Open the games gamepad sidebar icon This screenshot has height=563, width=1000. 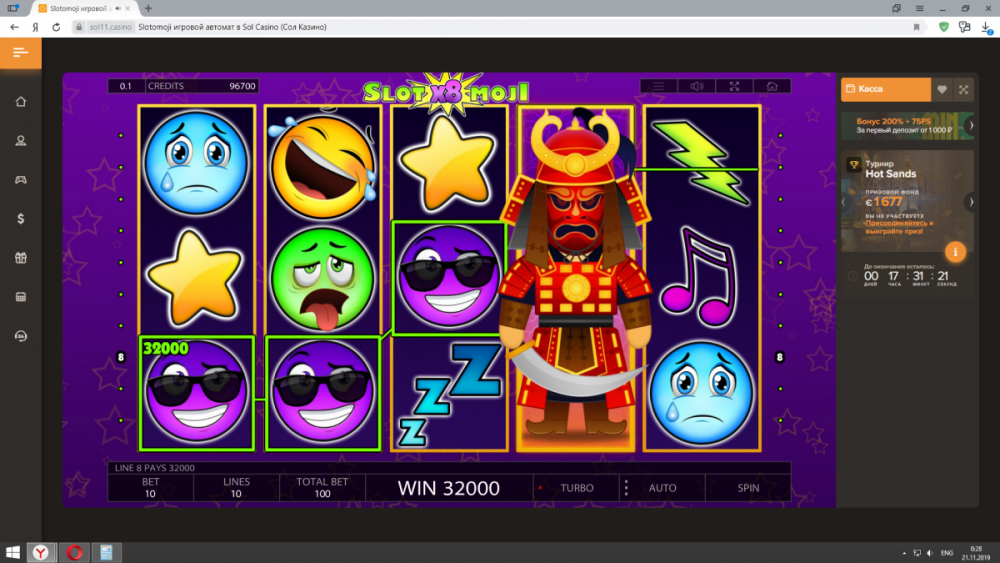(x=20, y=180)
